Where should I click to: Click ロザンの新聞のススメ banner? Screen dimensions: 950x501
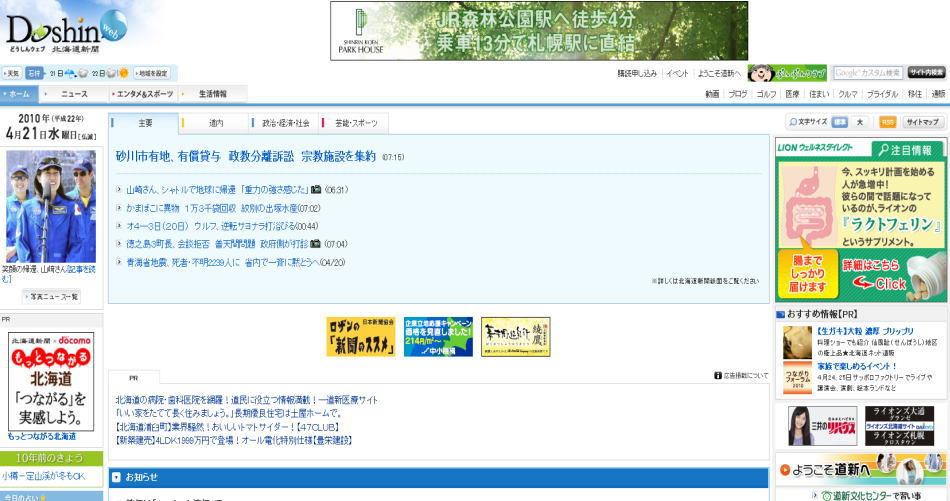[x=360, y=337]
